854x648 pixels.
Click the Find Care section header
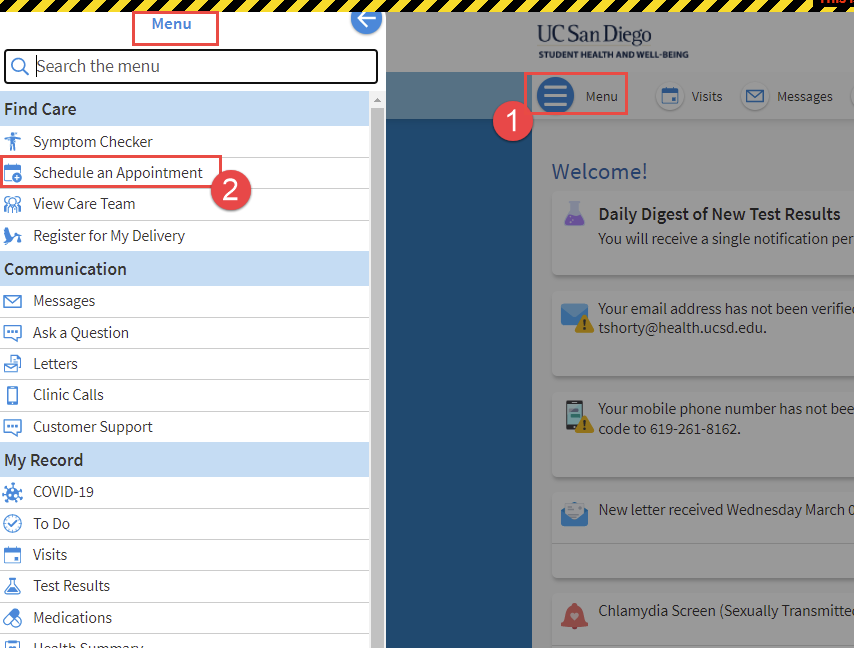[x=185, y=109]
